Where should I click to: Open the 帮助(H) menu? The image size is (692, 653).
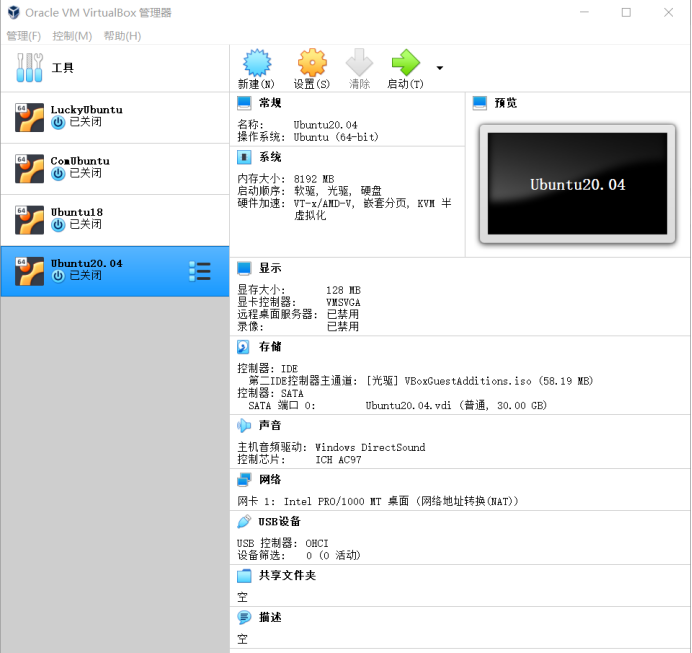(122, 36)
